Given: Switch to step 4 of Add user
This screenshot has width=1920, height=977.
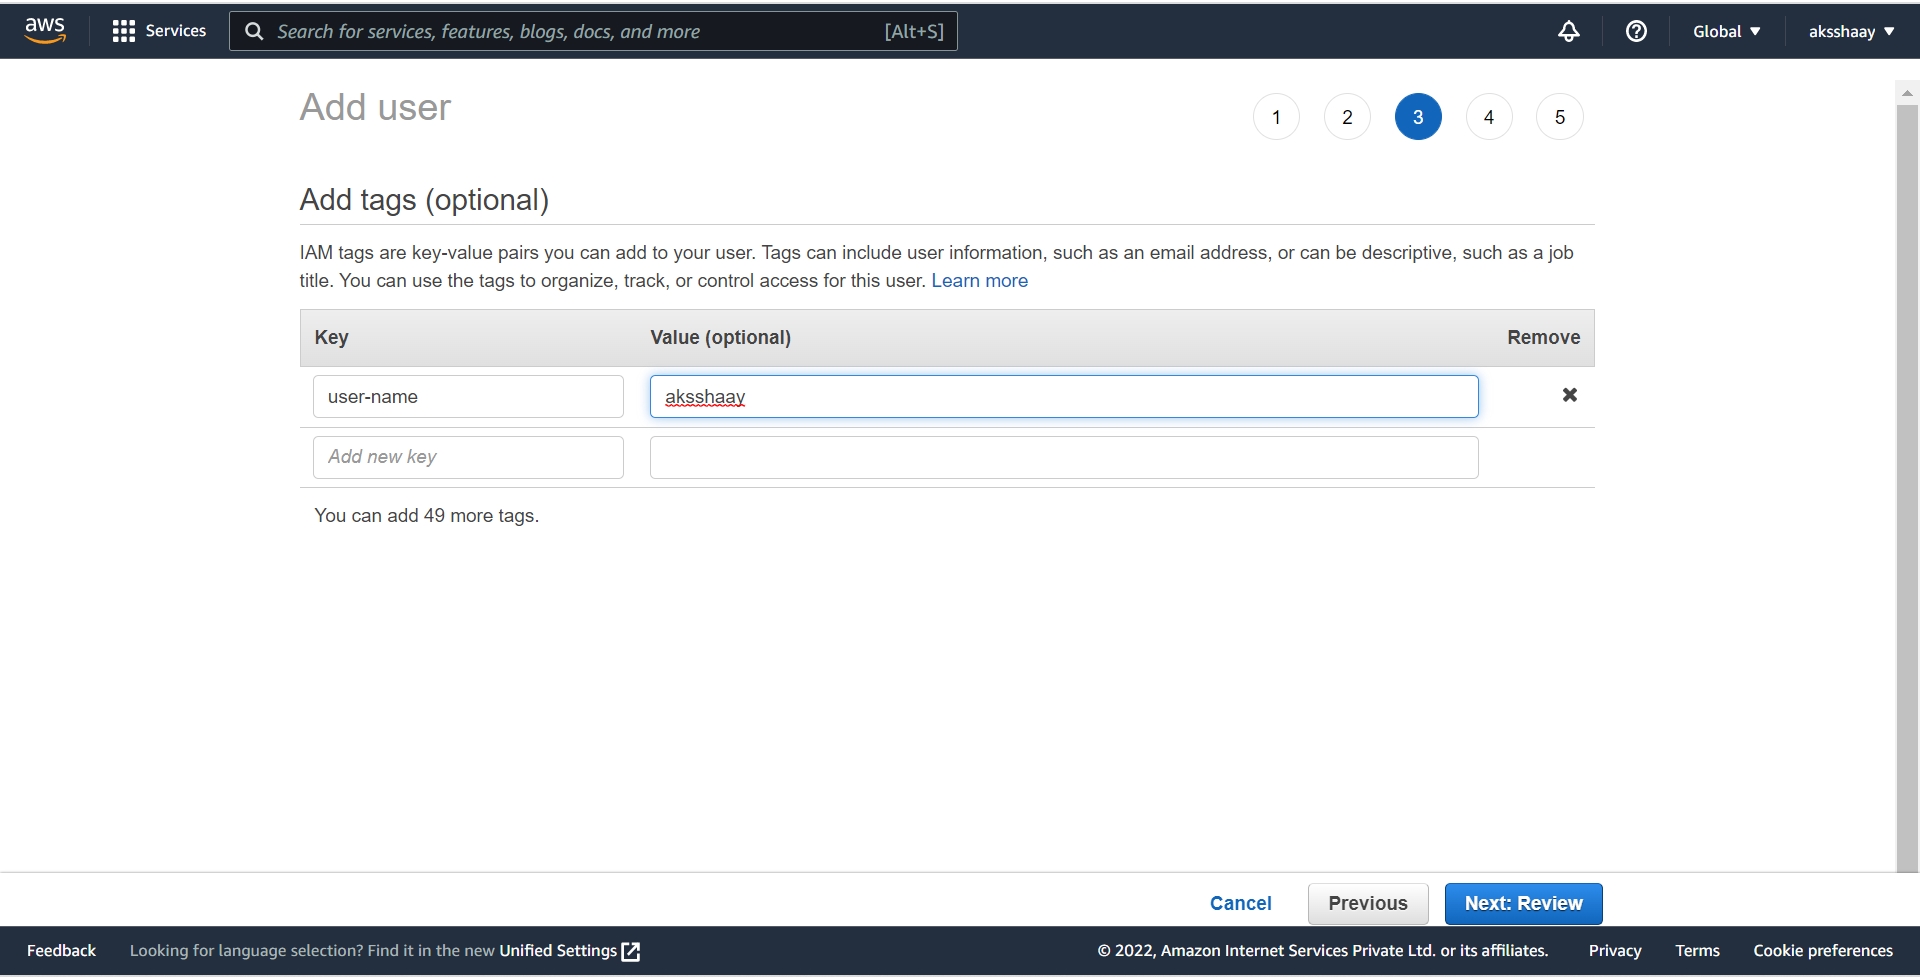Looking at the screenshot, I should click(x=1489, y=116).
